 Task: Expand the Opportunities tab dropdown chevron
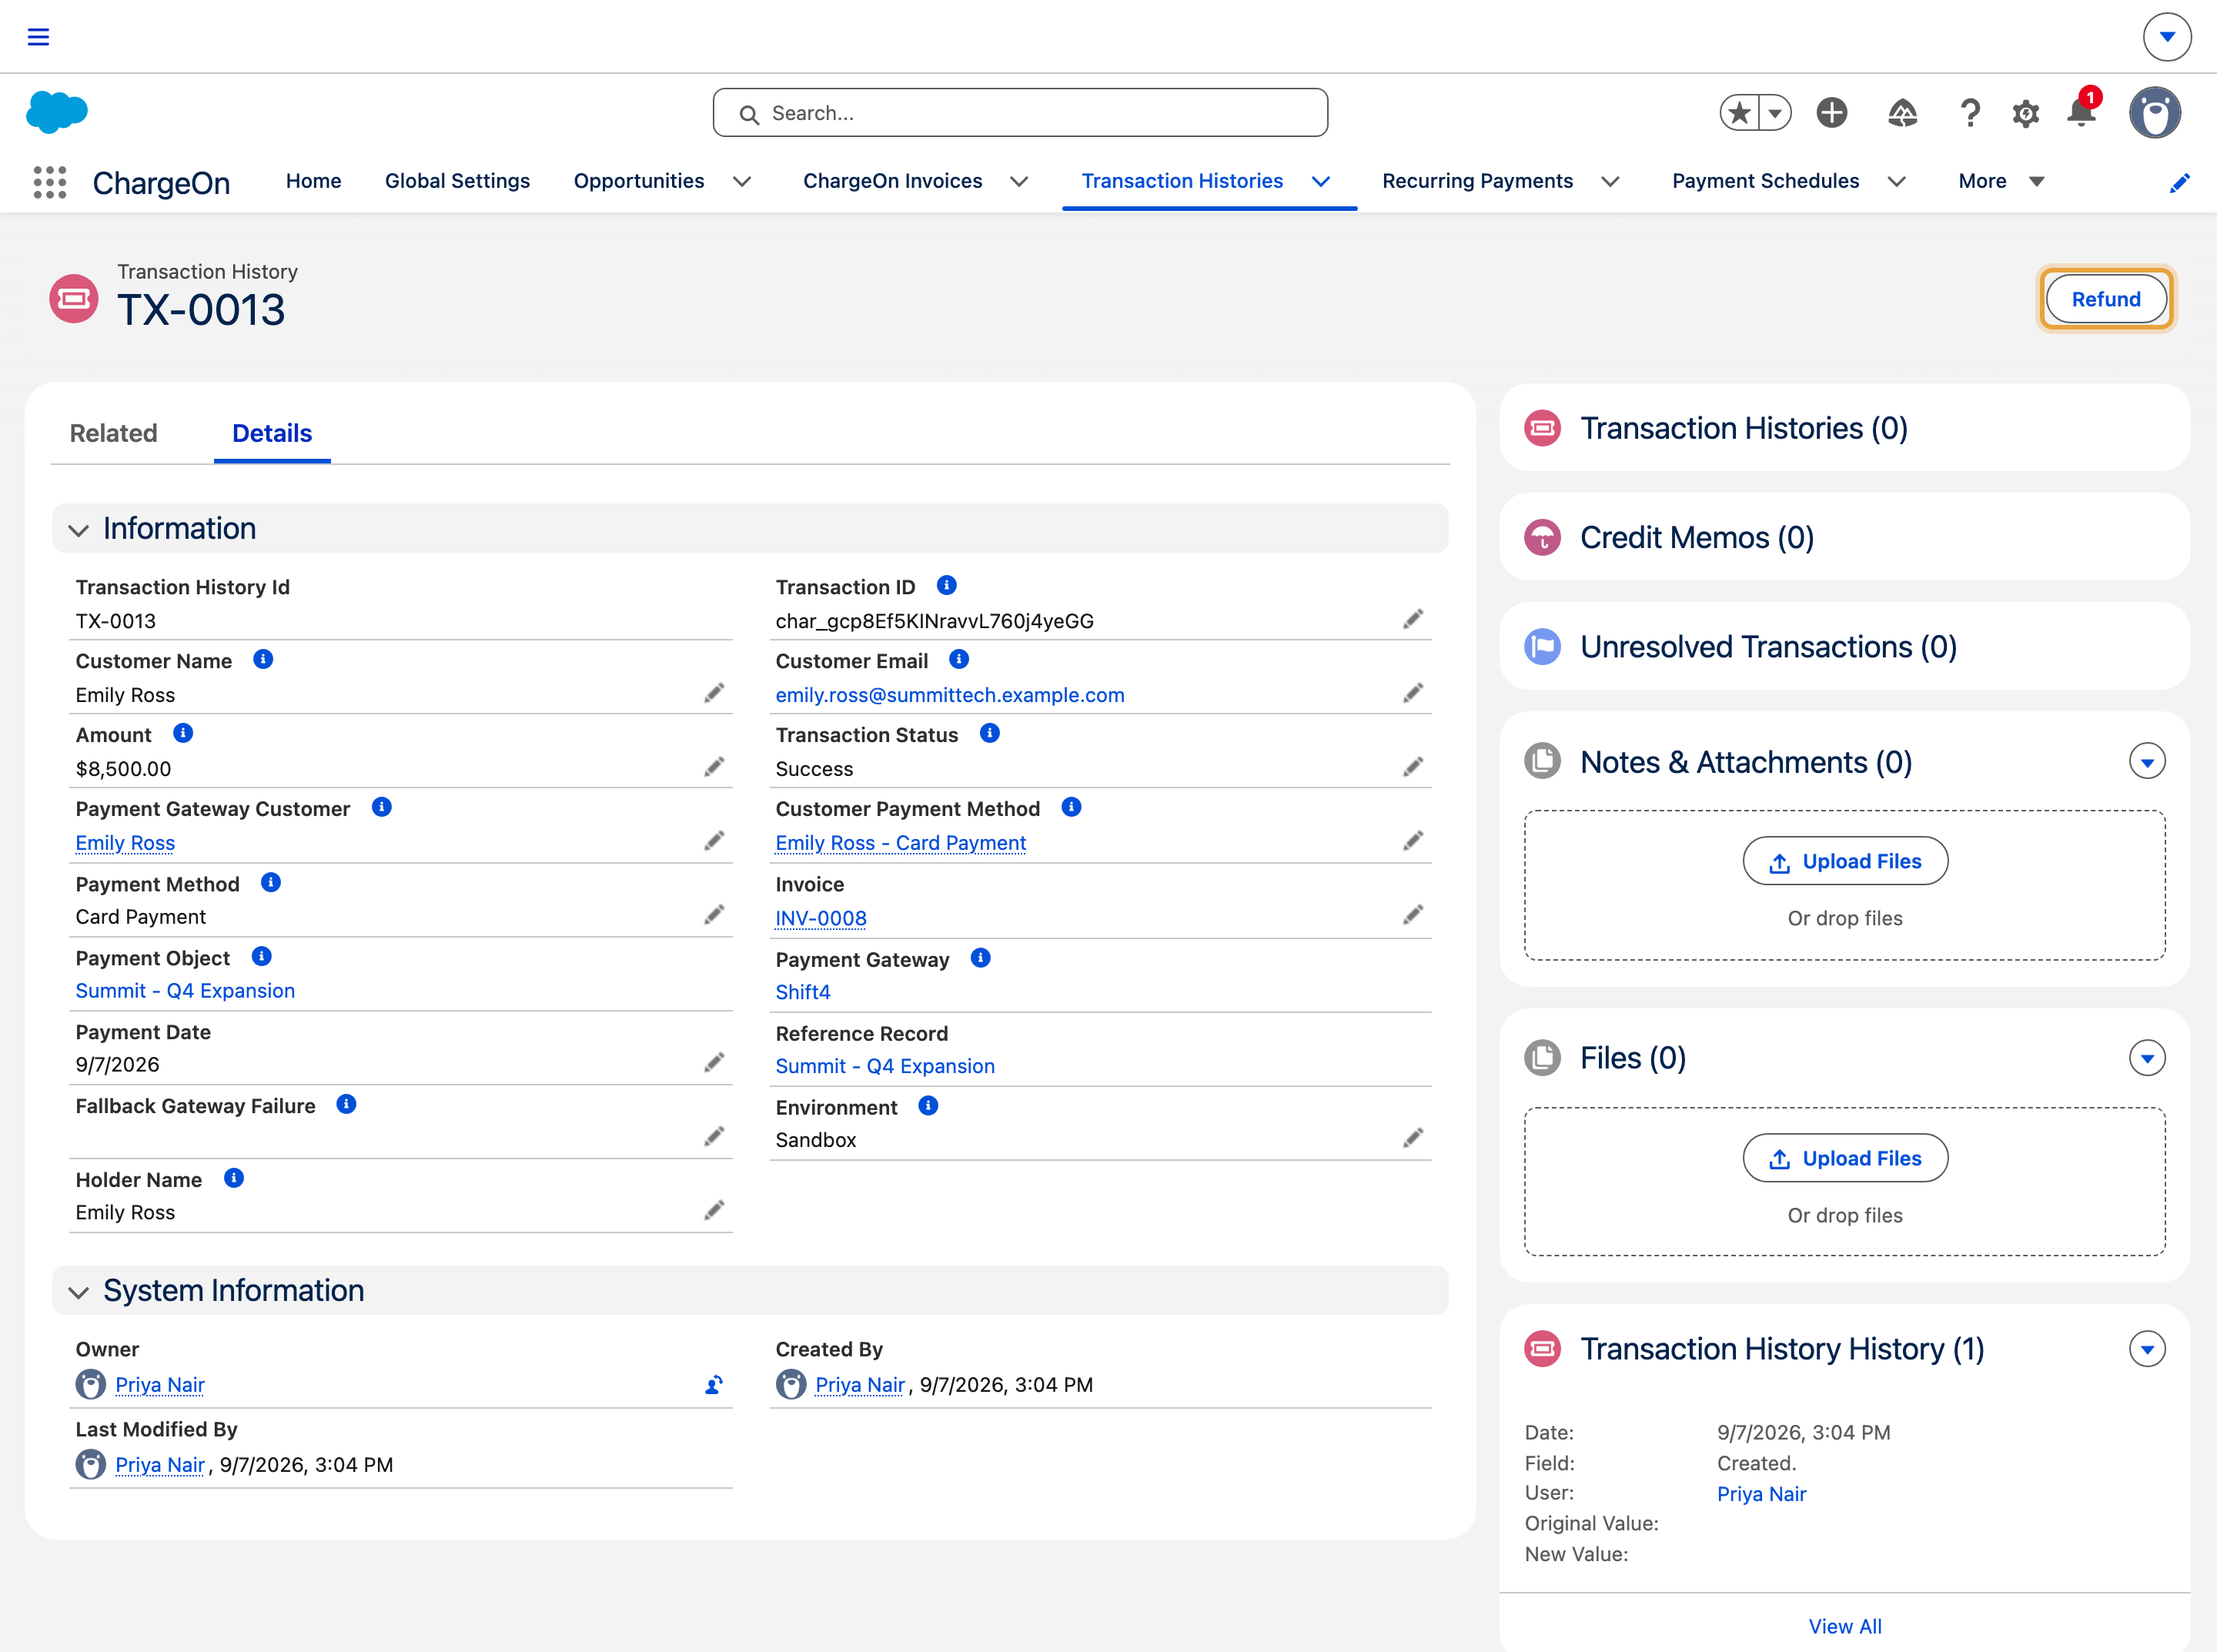(x=742, y=182)
